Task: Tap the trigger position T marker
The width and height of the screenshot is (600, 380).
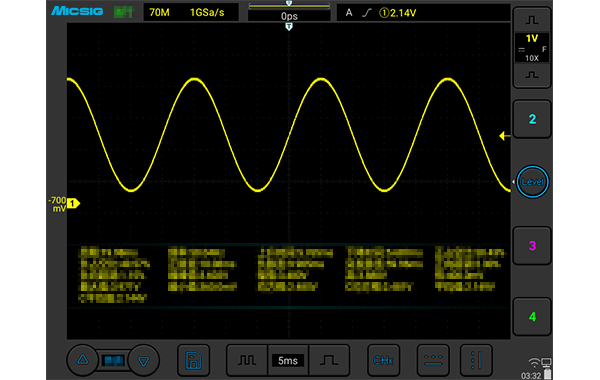Action: point(289,26)
